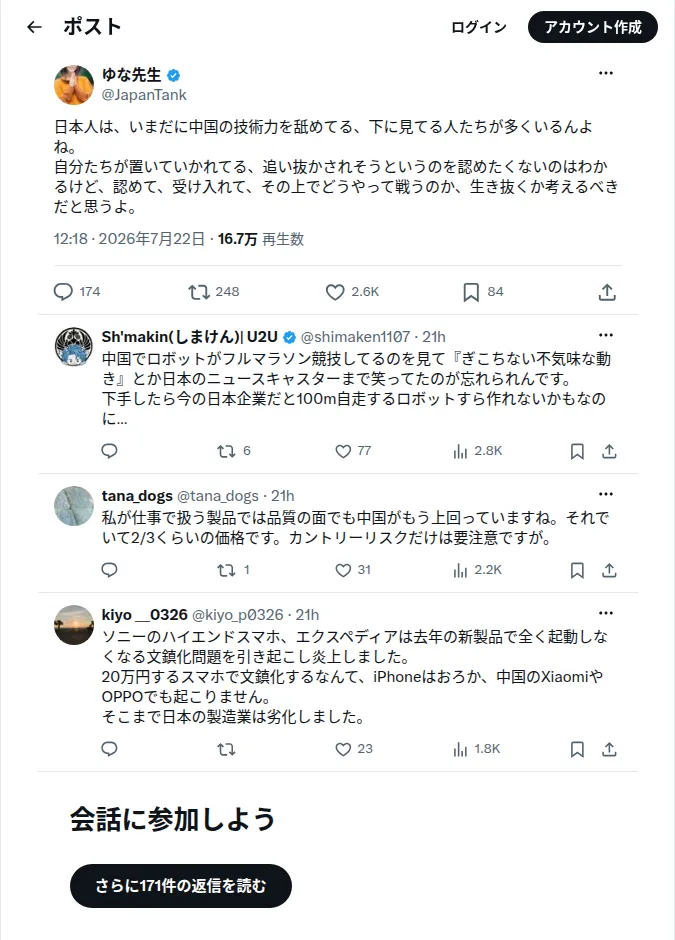Image resolution: width=675 pixels, height=940 pixels.
Task: Bookmark the kiyo__0326 reply
Action: pos(577,749)
